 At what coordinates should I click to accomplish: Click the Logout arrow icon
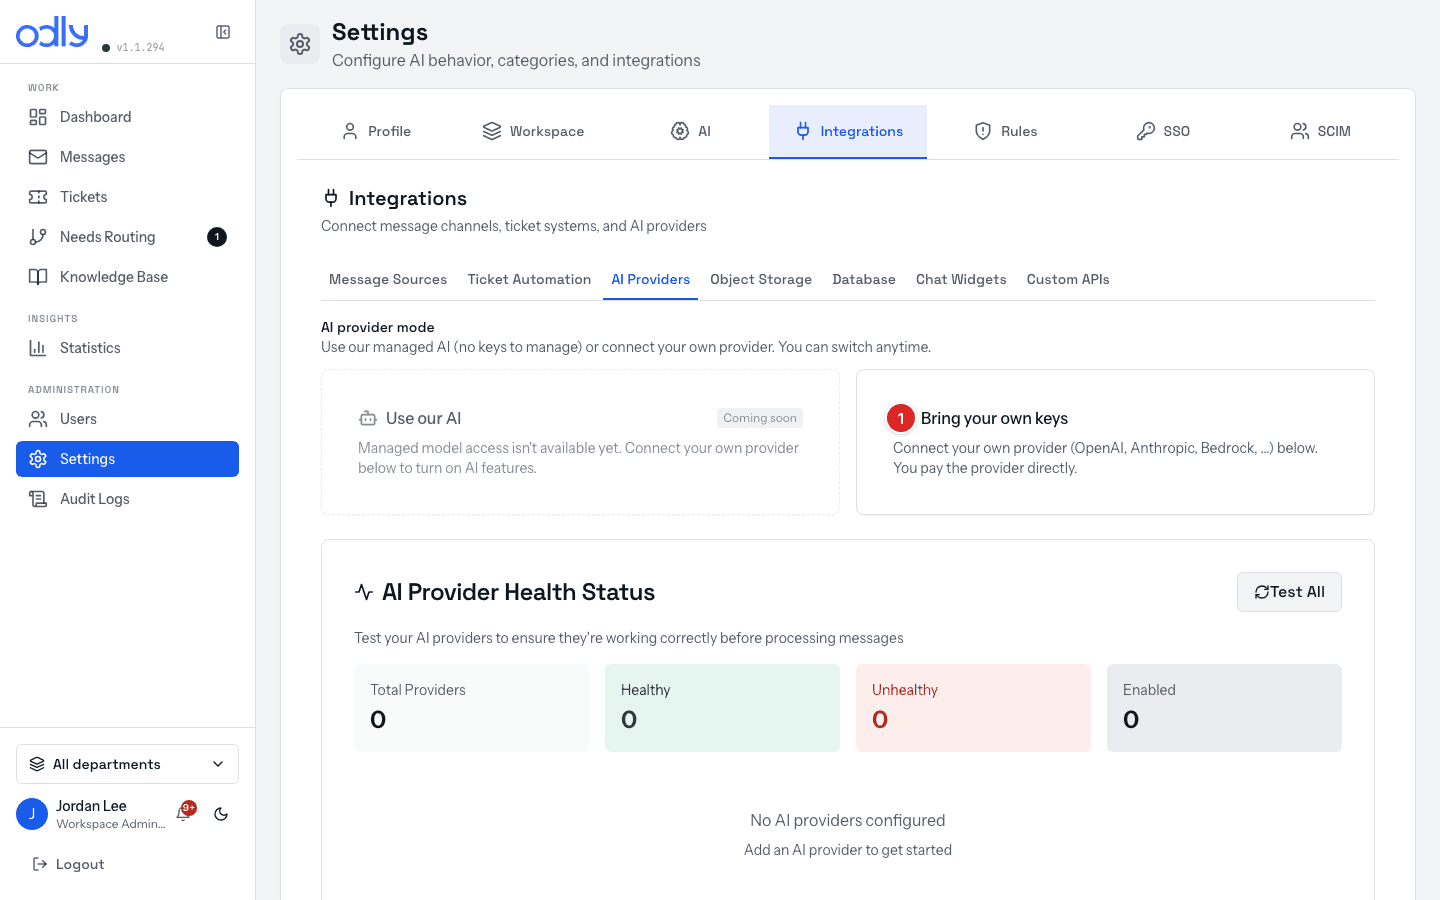point(40,864)
